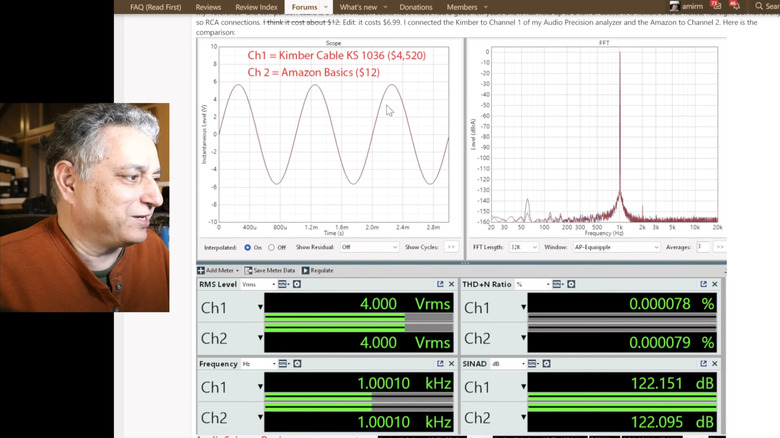Open the inbox envelope icon in header
This screenshot has height=438, width=780.
point(716,6)
